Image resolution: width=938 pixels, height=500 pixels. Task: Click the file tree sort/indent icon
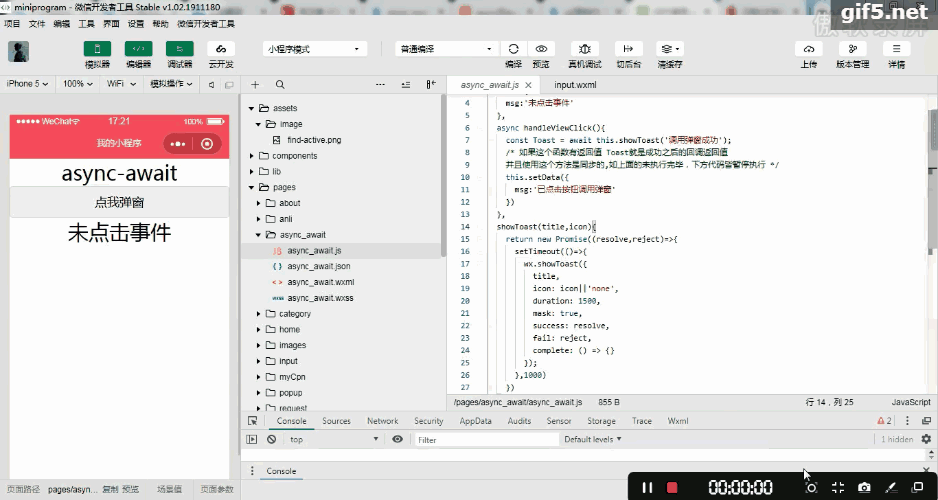click(x=406, y=84)
